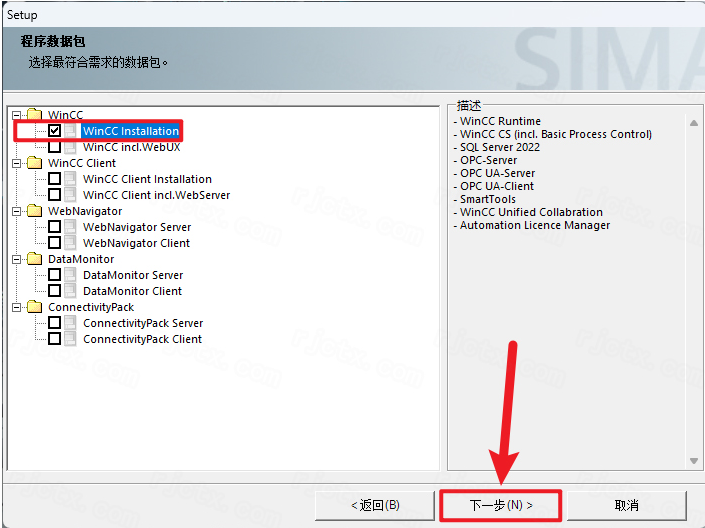Cancel setup with the 取消 button
705x528 pixels.
[x=626, y=505]
